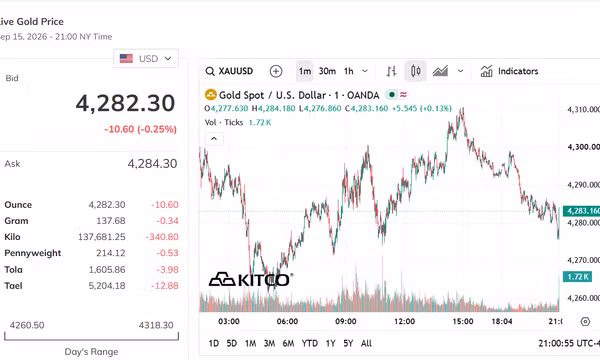Click the 12:00 time axis label
This screenshot has width=600, height=360.
tap(404, 321)
